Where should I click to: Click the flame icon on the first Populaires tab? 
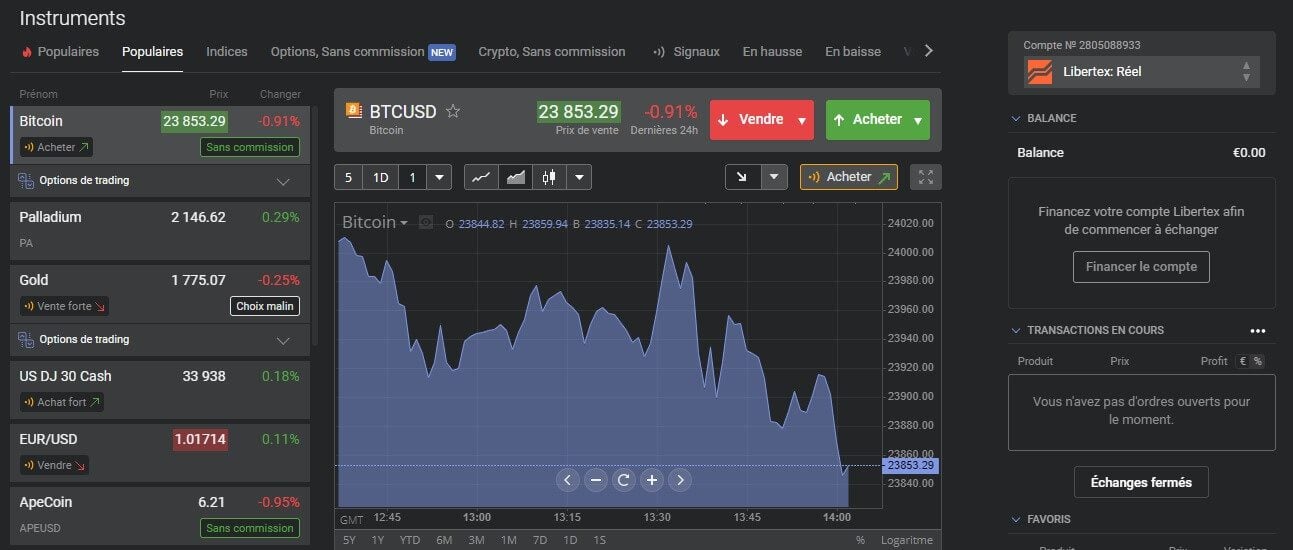coord(28,52)
